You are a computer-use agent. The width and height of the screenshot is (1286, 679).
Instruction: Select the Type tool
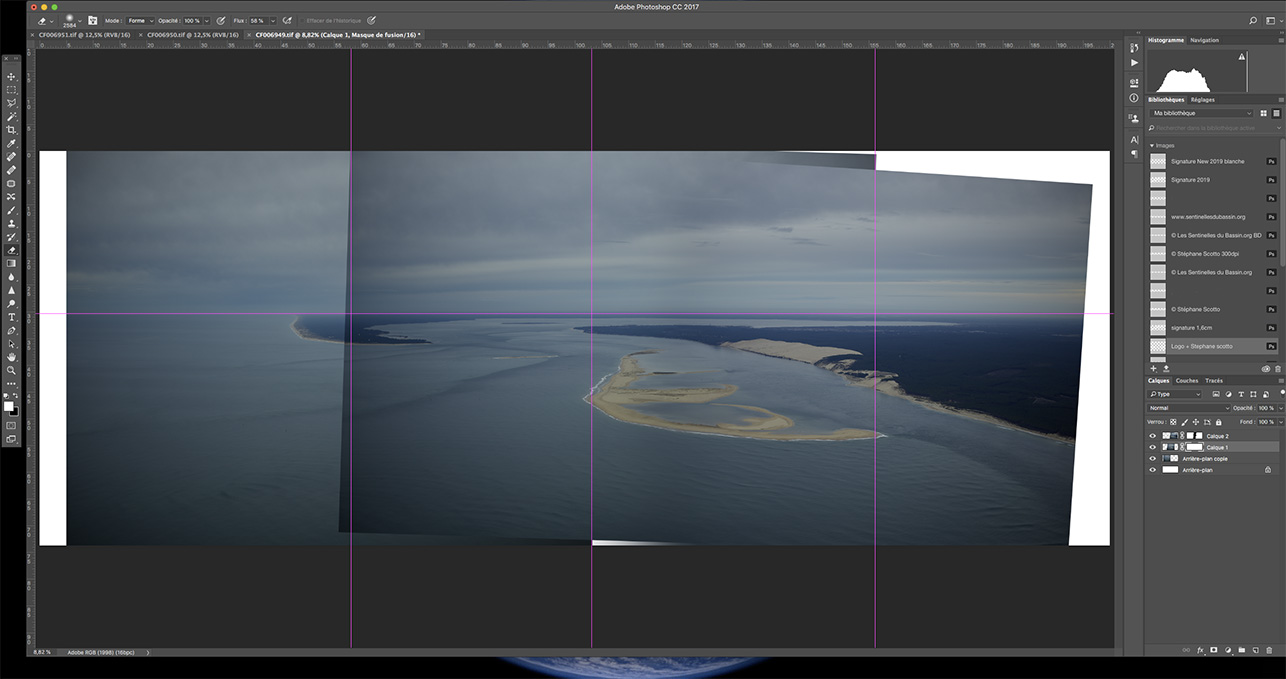pyautogui.click(x=12, y=317)
